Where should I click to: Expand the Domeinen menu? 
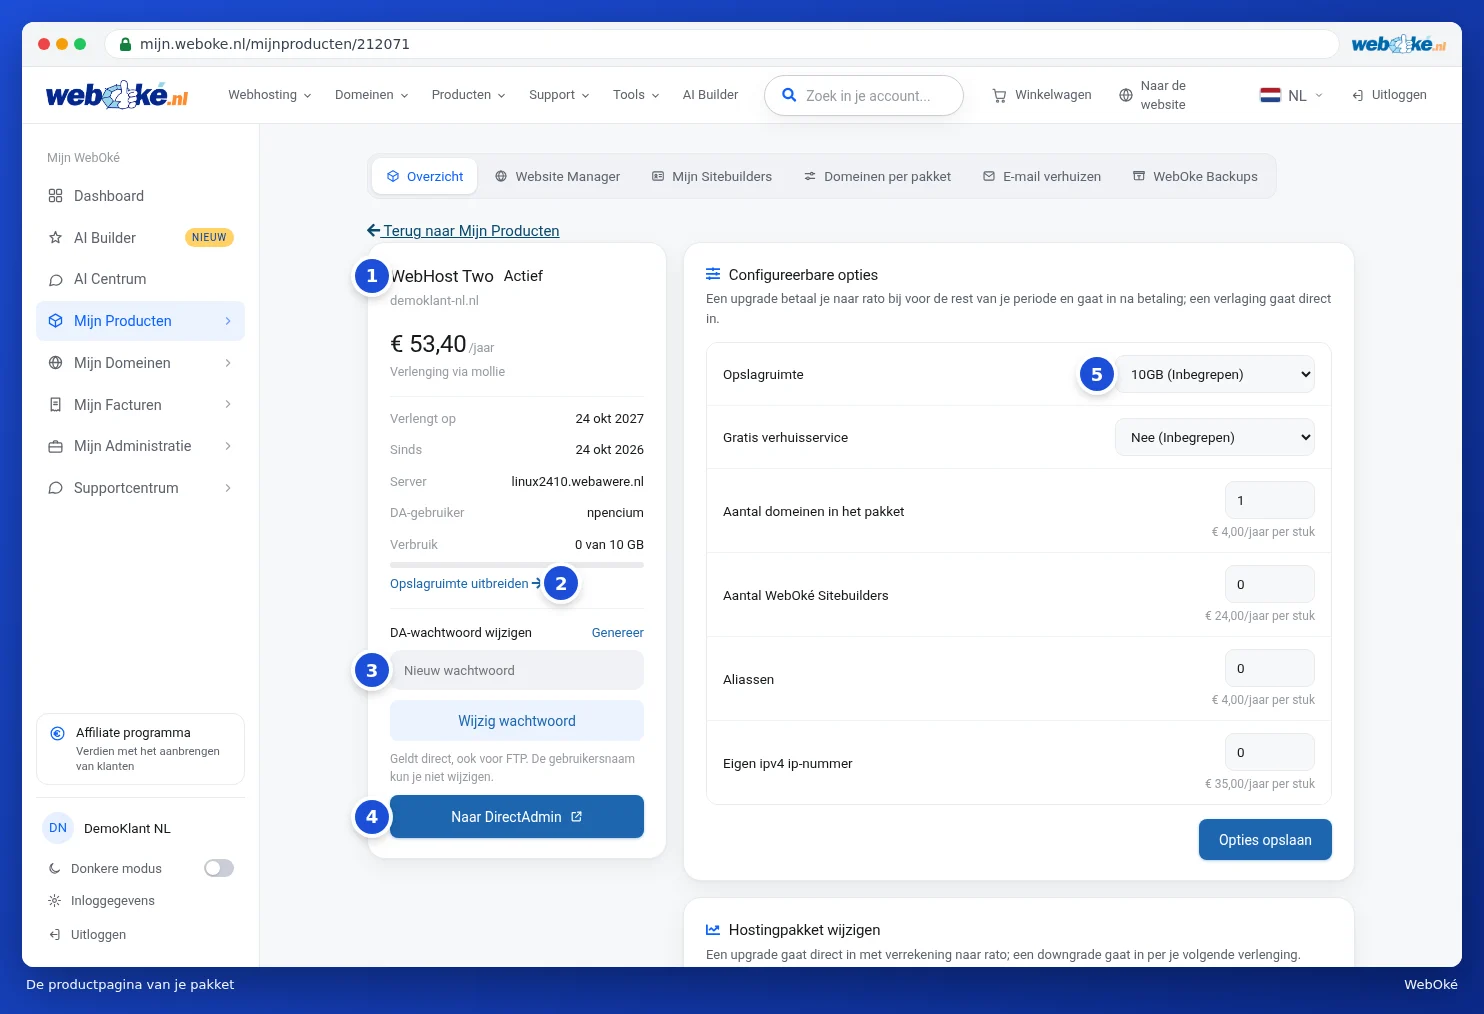pos(372,95)
